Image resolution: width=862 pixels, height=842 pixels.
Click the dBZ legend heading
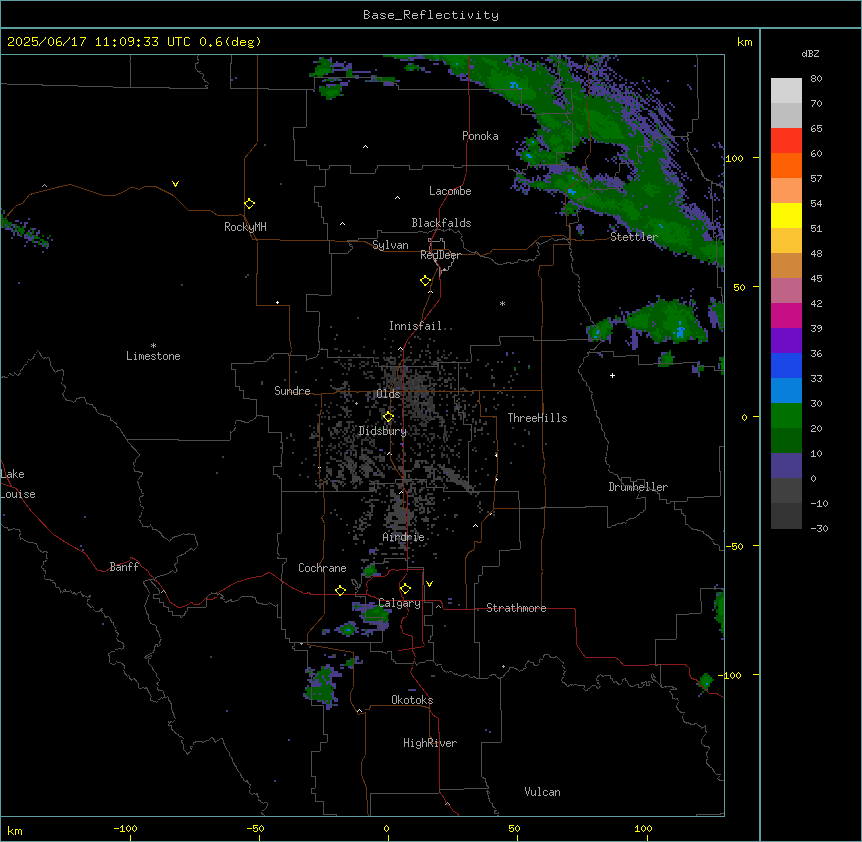810,54
